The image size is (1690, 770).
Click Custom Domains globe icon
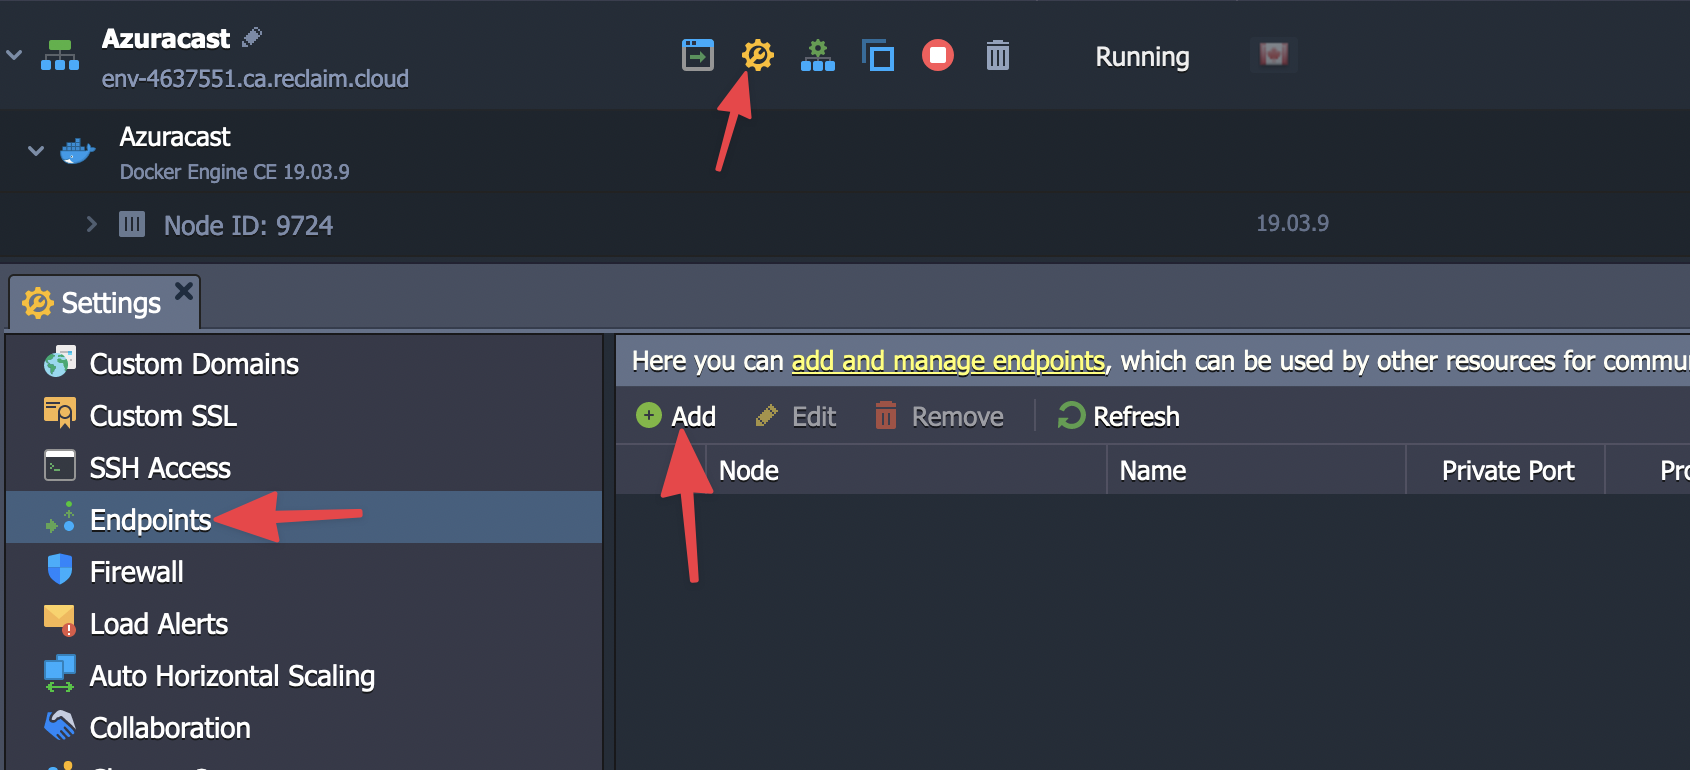60,362
